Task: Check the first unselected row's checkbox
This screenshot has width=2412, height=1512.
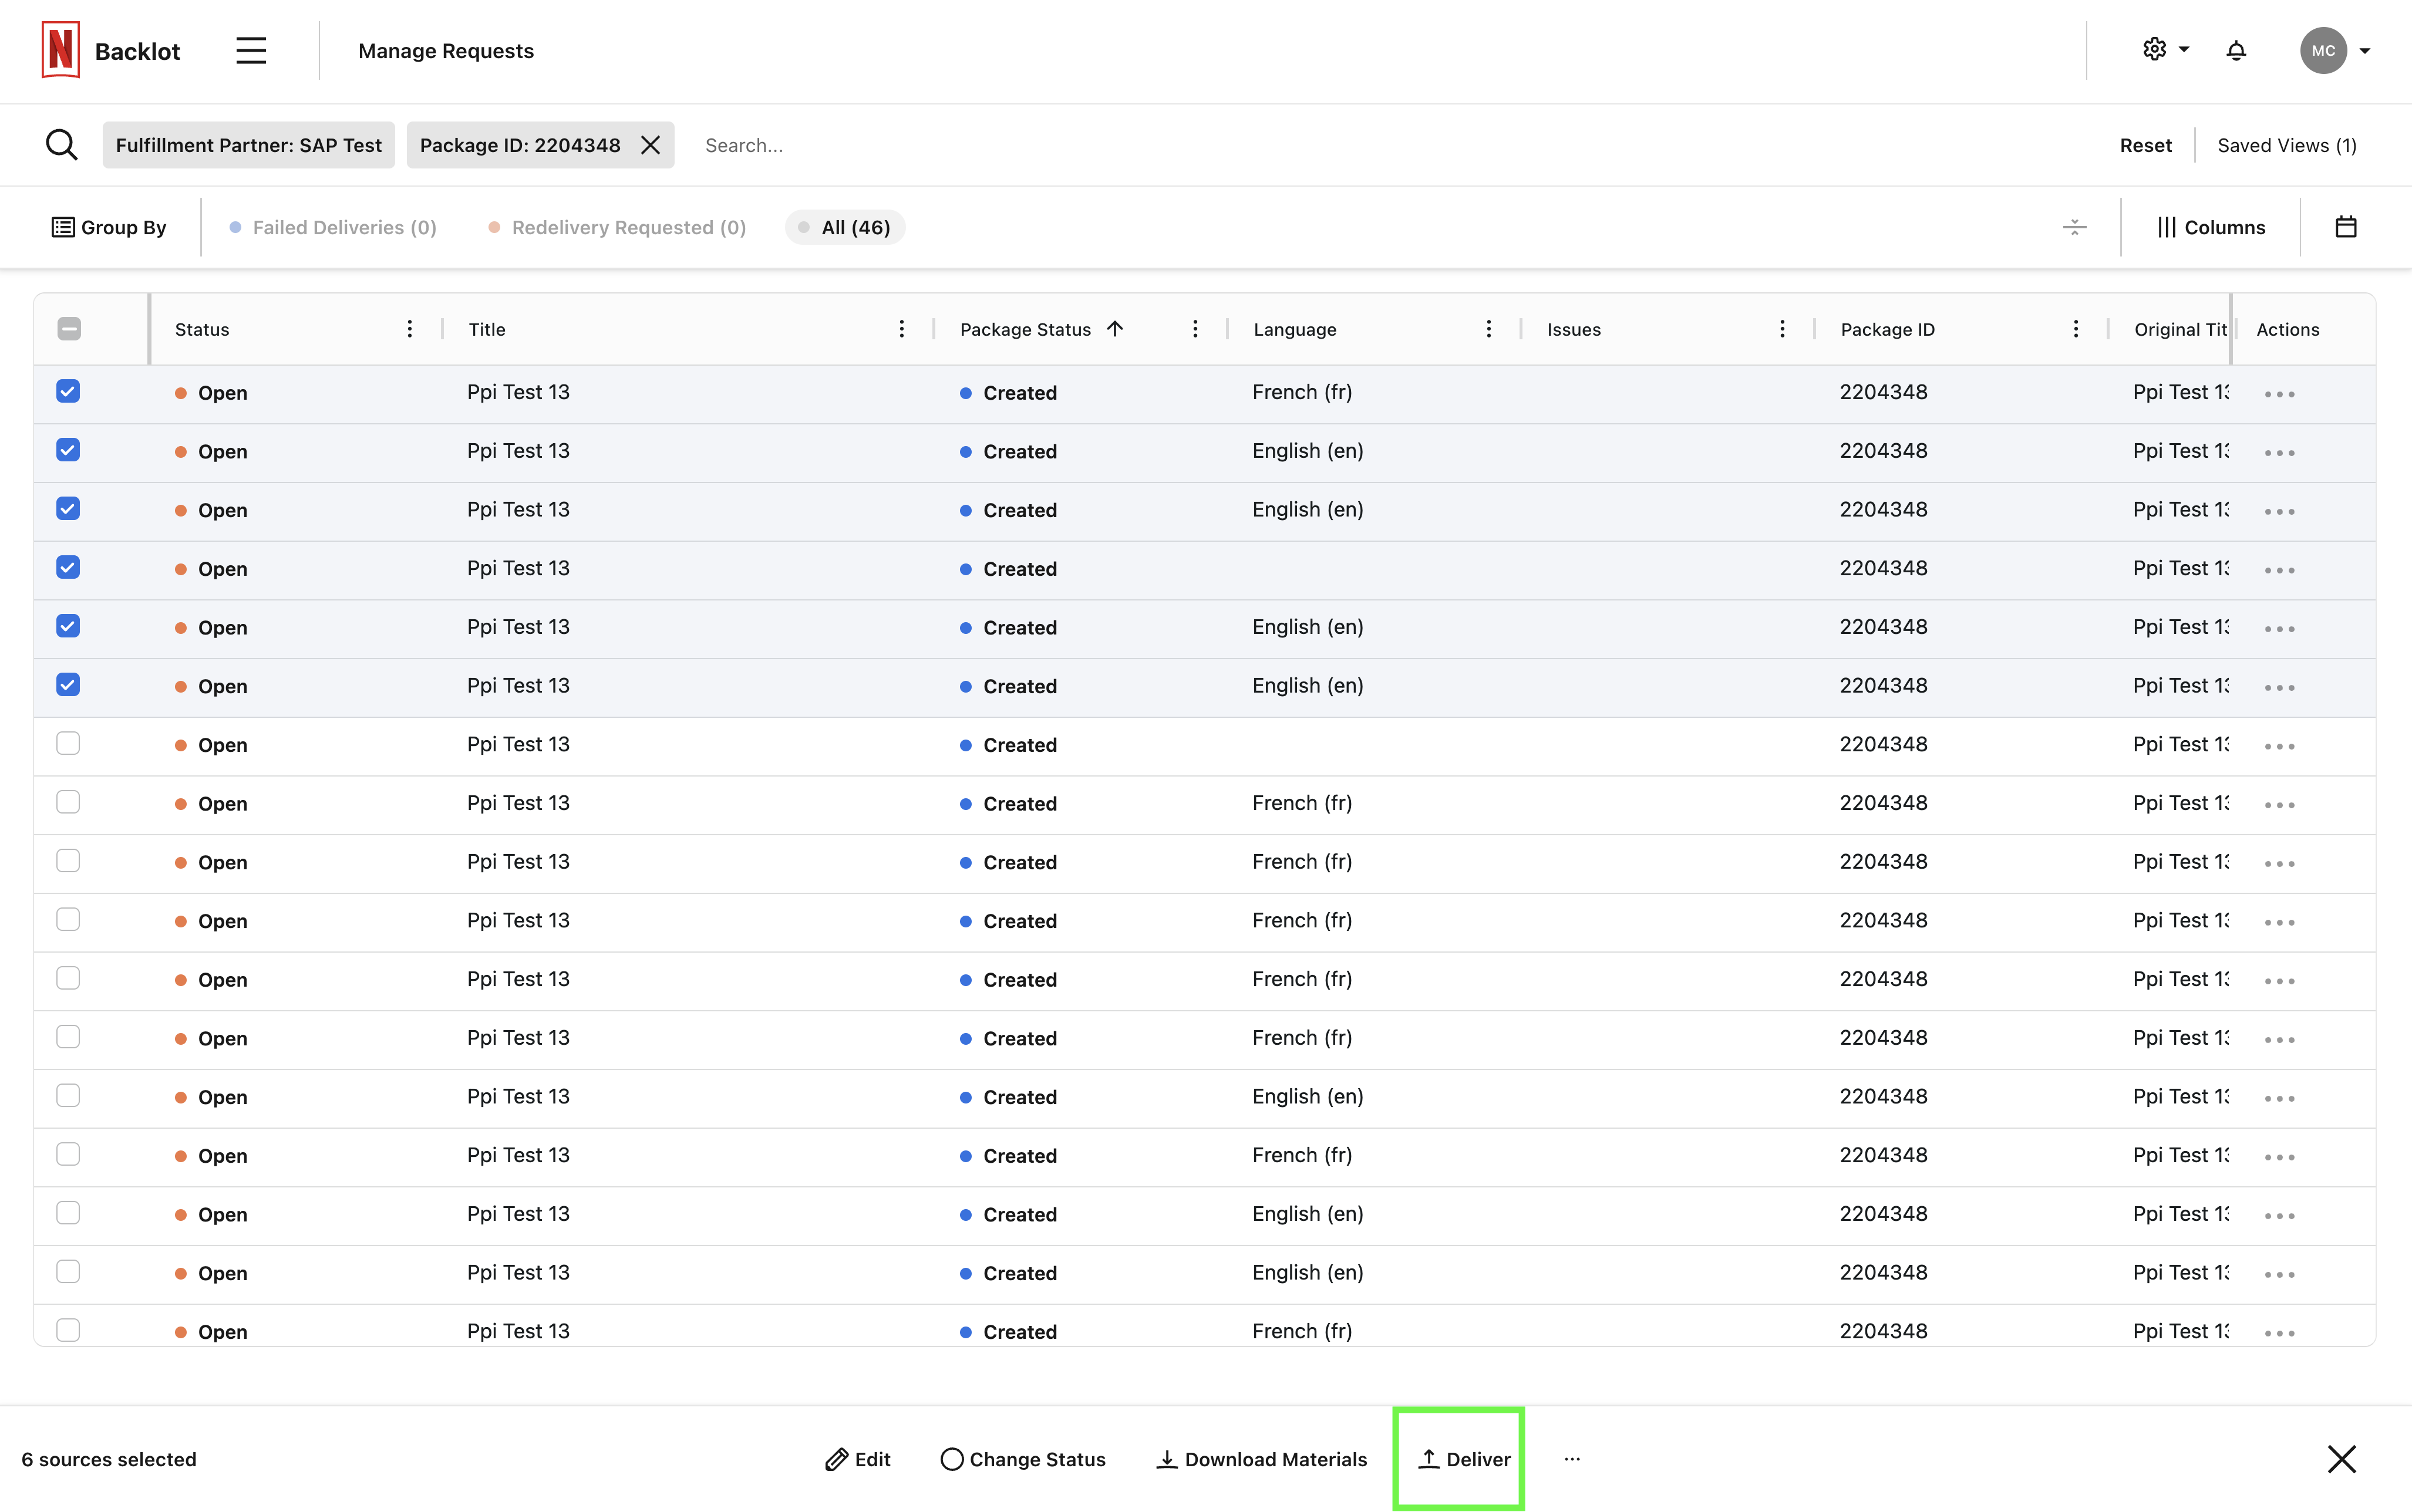Action: (68, 744)
